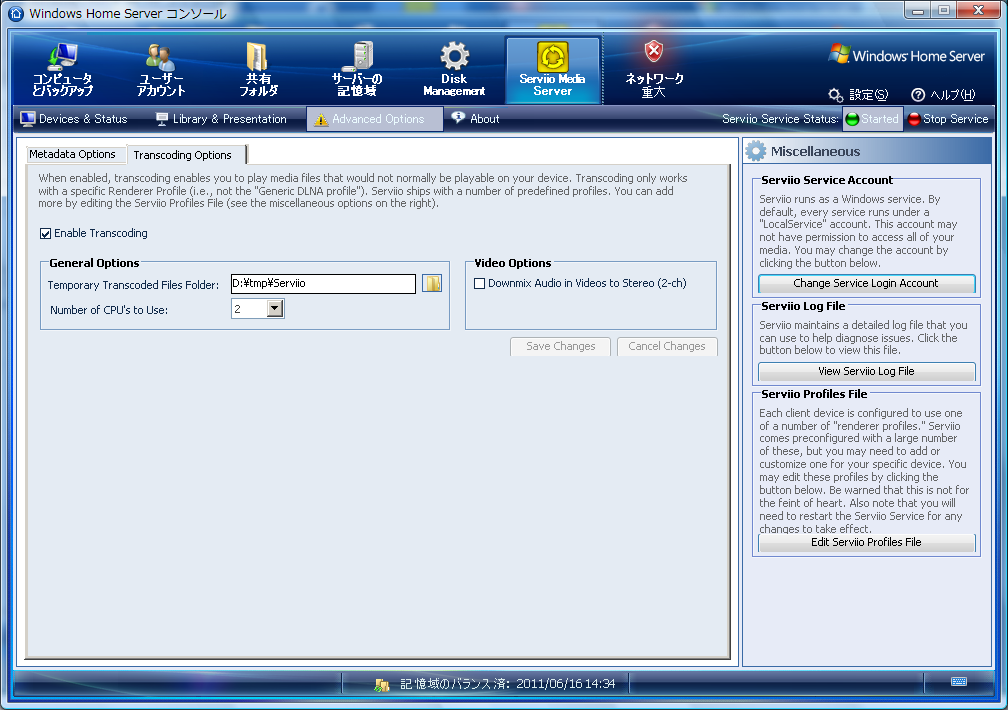
Task: Click Change Service Login Account button
Action: [866, 284]
